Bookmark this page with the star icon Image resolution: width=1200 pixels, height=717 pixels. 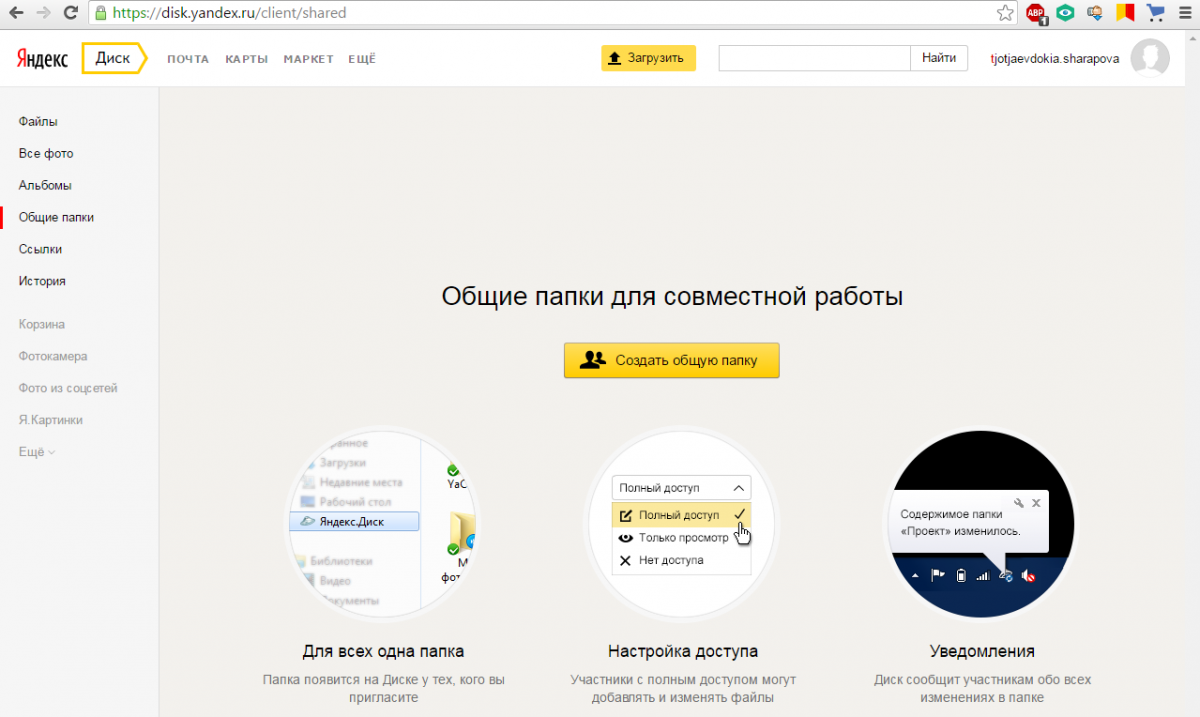coord(1005,13)
